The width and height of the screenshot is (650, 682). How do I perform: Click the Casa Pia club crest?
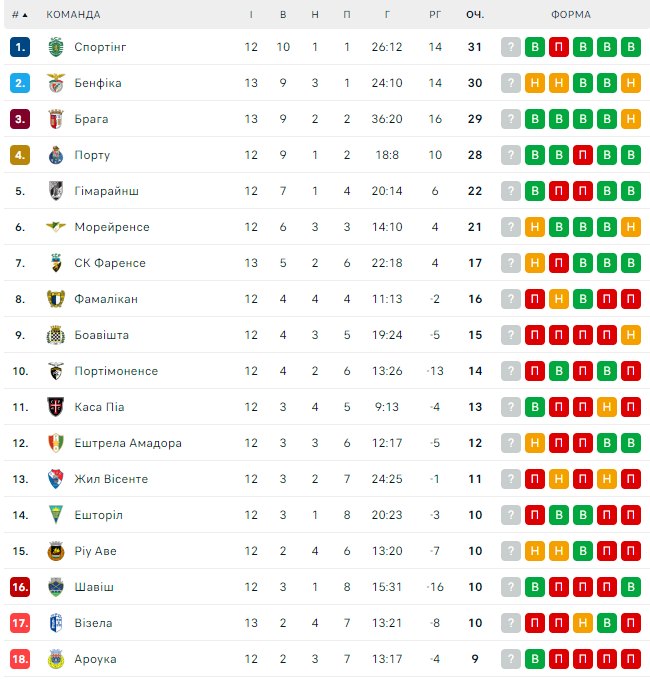[56, 407]
